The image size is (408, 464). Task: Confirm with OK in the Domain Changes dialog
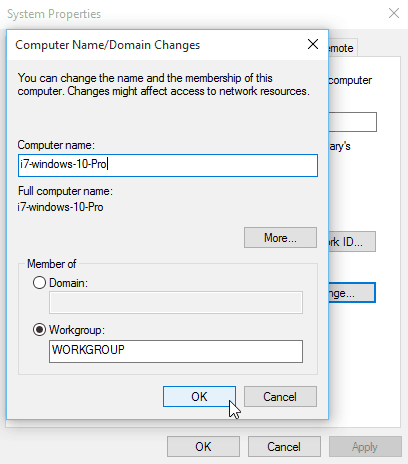click(199, 397)
